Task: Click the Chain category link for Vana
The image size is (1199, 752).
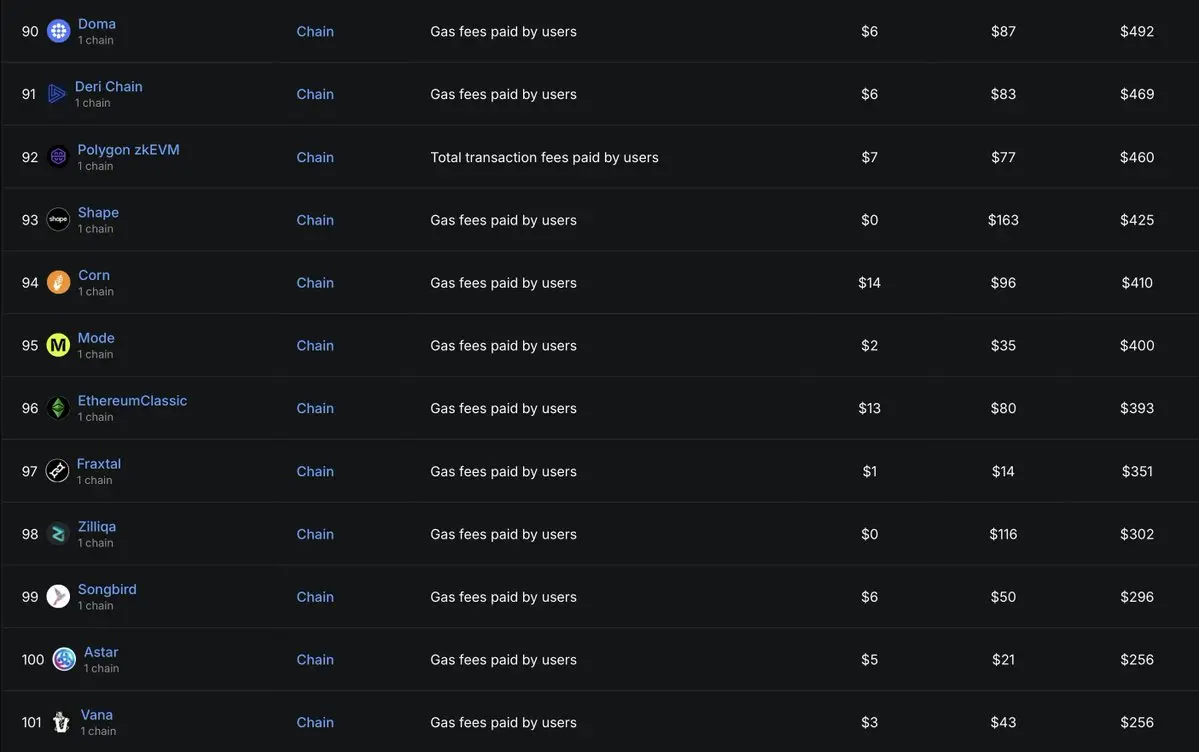Action: pyautogui.click(x=315, y=722)
